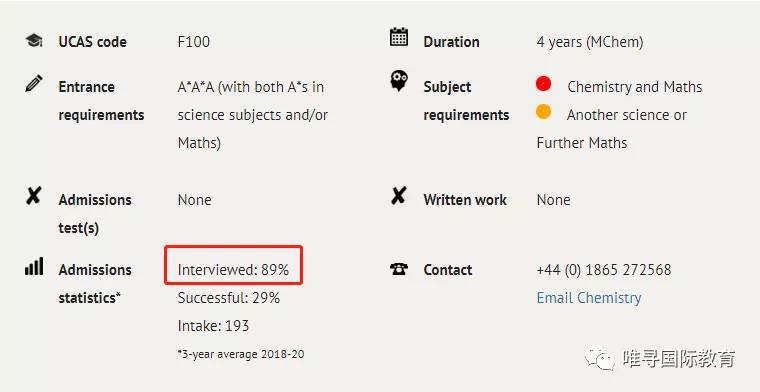
Task: Click the bar chart icon for Admissions statistics
Action: click(34, 266)
